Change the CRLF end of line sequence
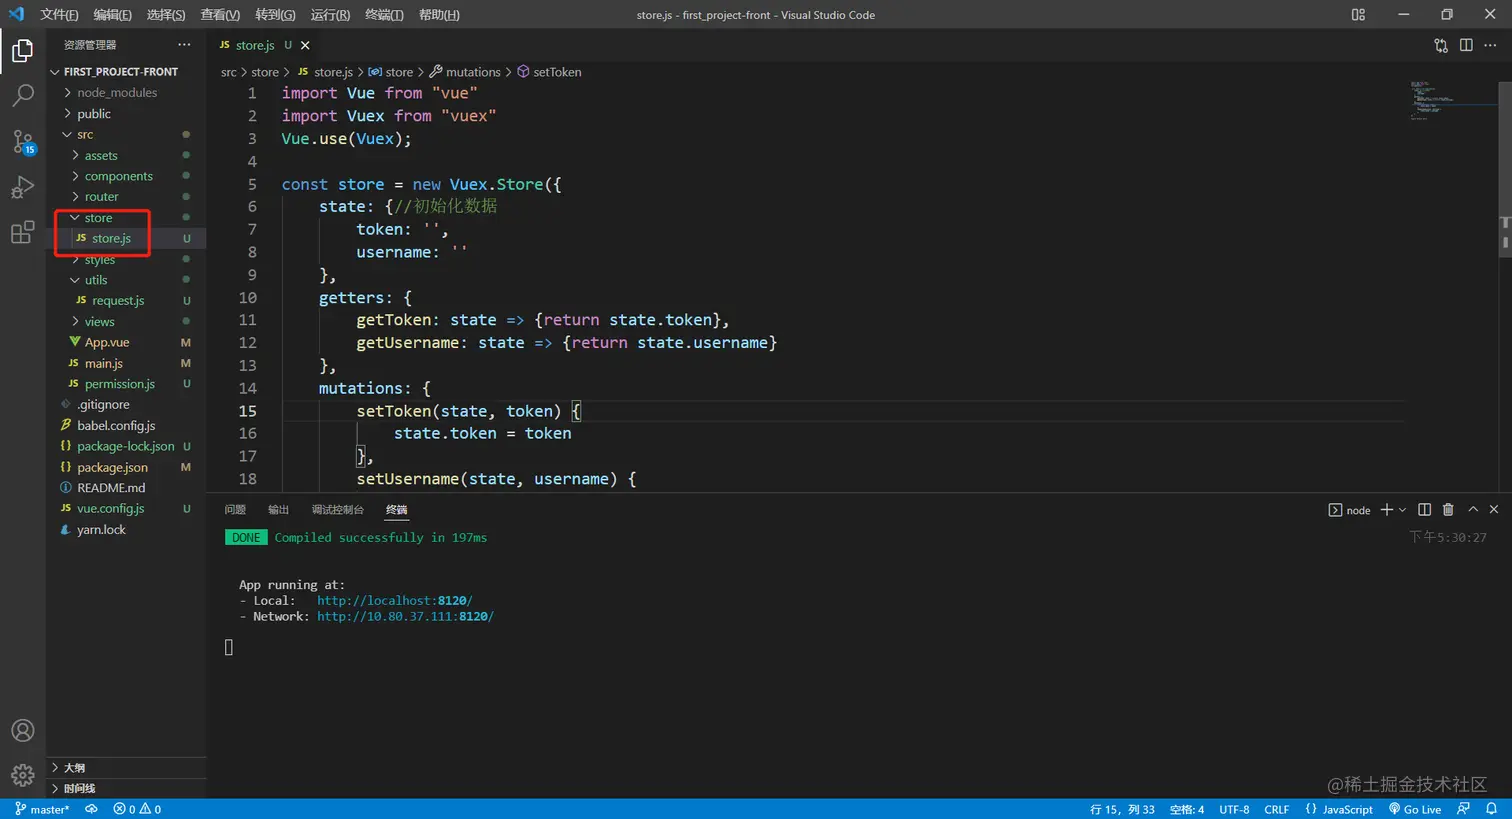Screen dimensions: 1512x819 pos(1276,809)
